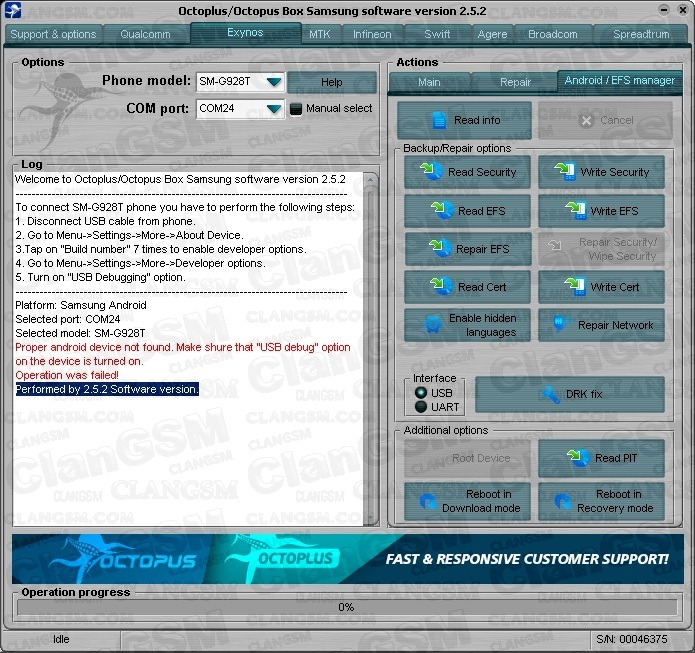The image size is (695, 653).
Task: Click the DRK fix wrench icon
Action: 550,394
